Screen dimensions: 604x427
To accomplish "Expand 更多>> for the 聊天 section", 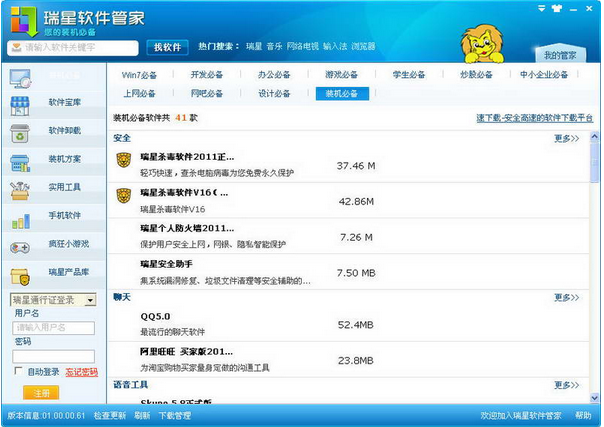I will pos(566,298).
